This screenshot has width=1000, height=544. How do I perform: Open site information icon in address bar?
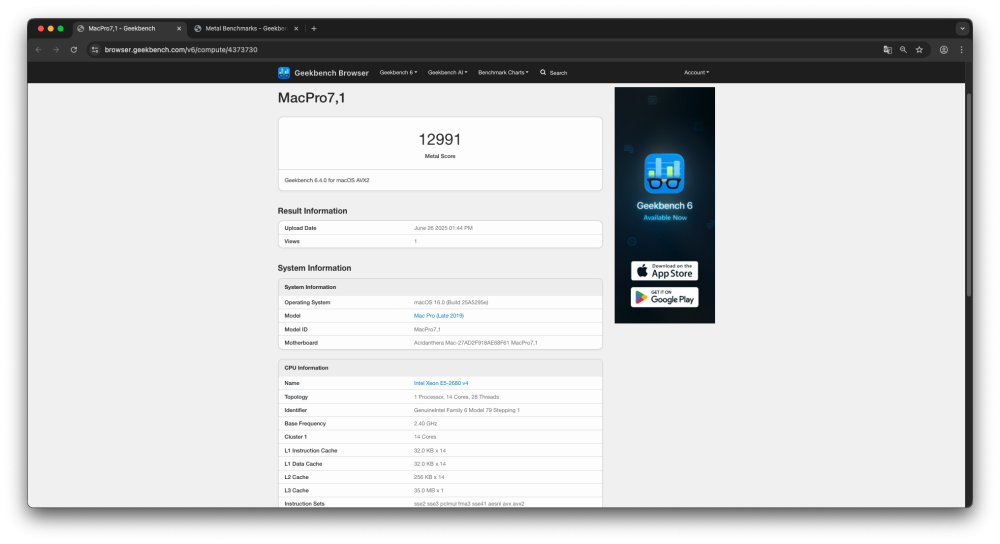(x=95, y=50)
